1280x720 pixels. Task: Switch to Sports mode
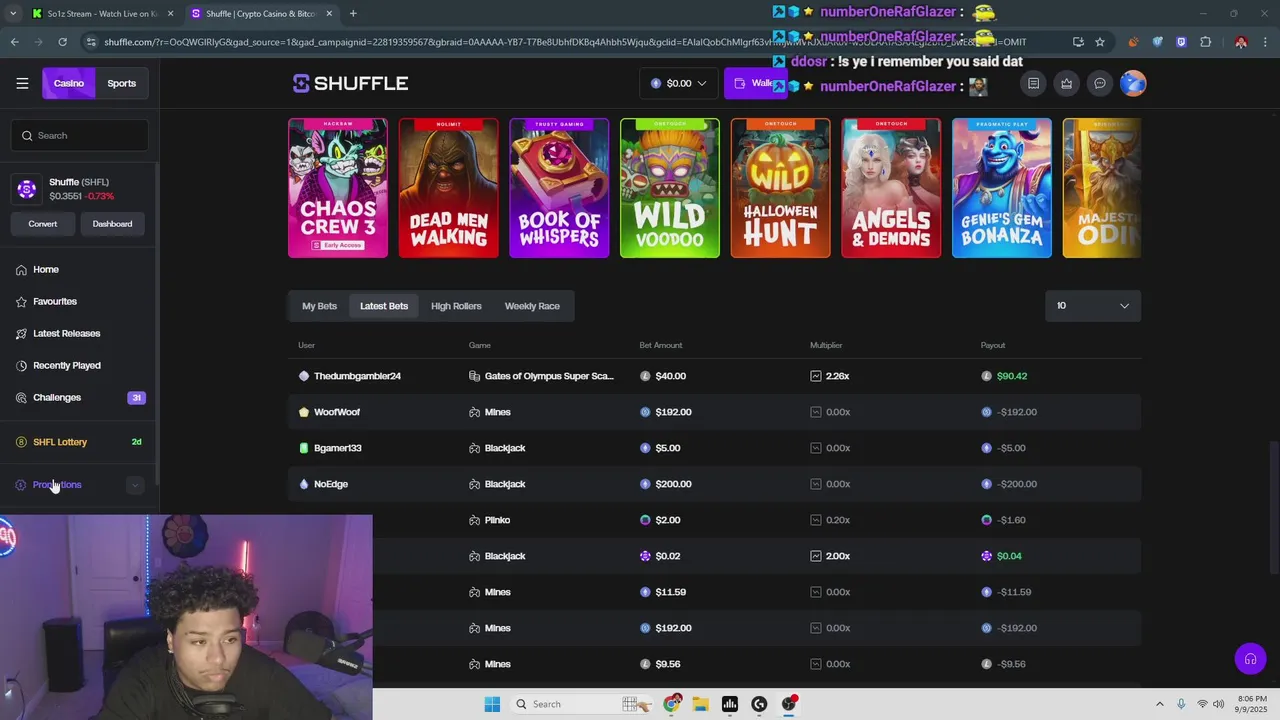click(x=122, y=83)
